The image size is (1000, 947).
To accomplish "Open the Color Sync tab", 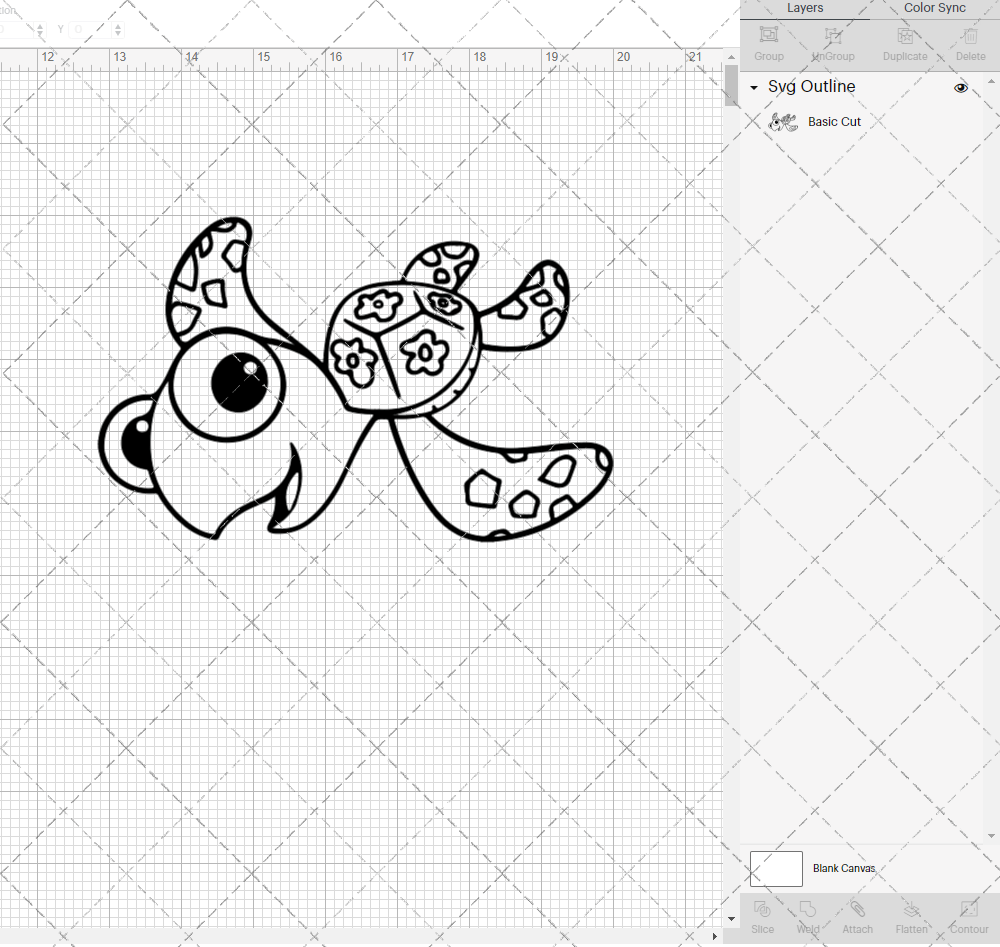I will tap(934, 8).
